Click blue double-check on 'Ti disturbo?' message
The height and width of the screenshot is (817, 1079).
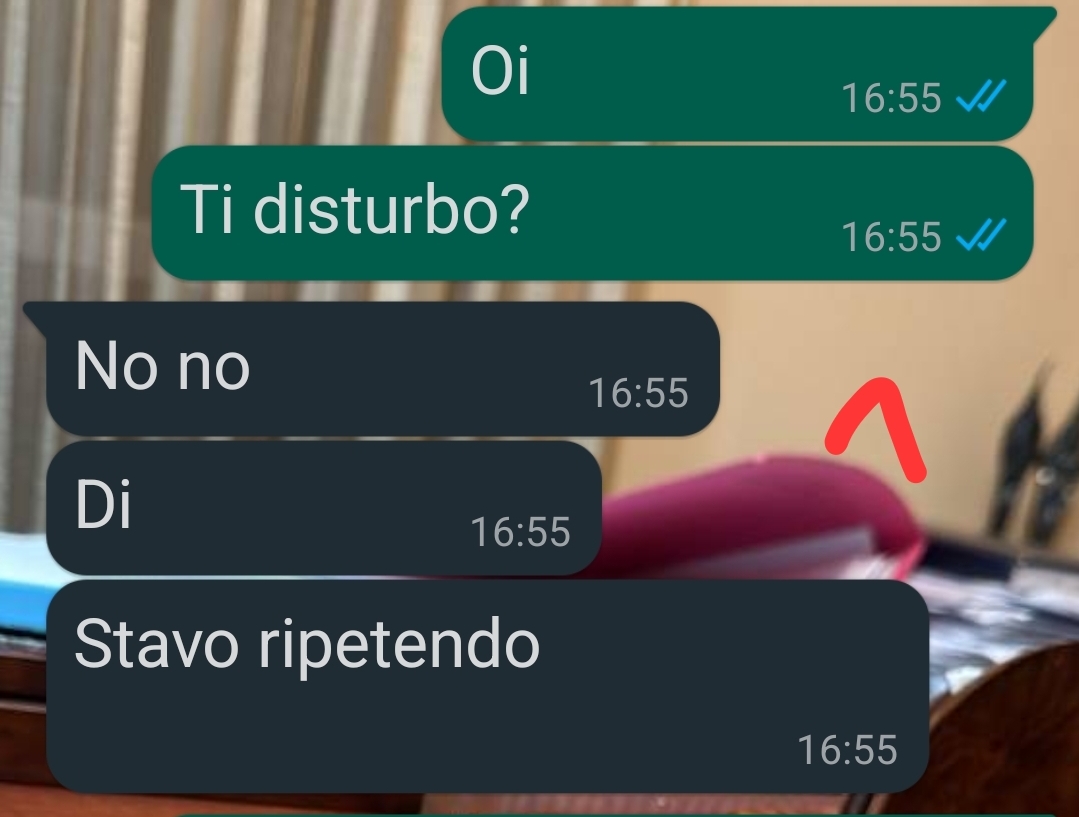981,235
